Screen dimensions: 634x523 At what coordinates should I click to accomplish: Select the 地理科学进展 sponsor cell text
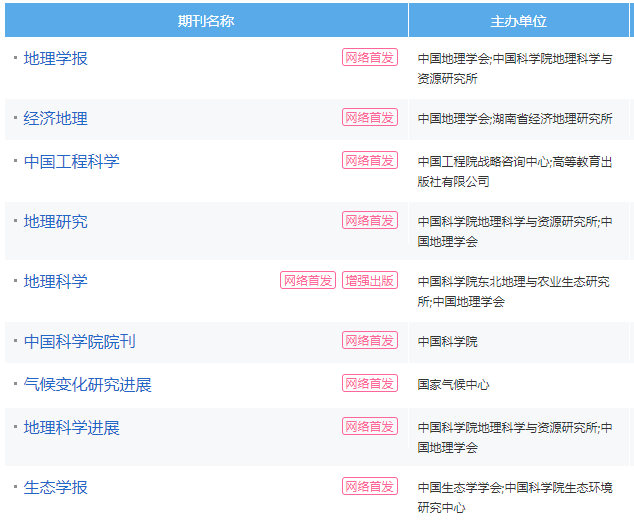point(515,437)
